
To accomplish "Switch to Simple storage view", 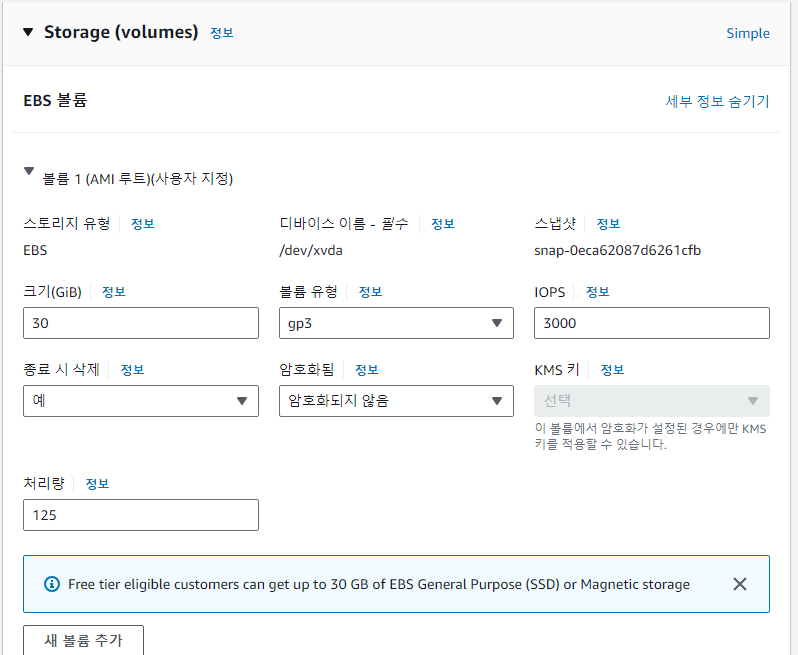I will coord(748,33).
